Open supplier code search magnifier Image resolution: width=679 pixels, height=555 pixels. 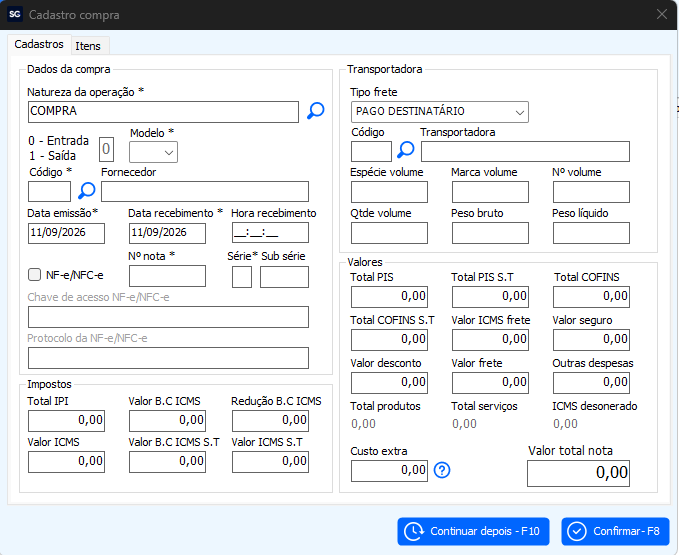[87, 190]
